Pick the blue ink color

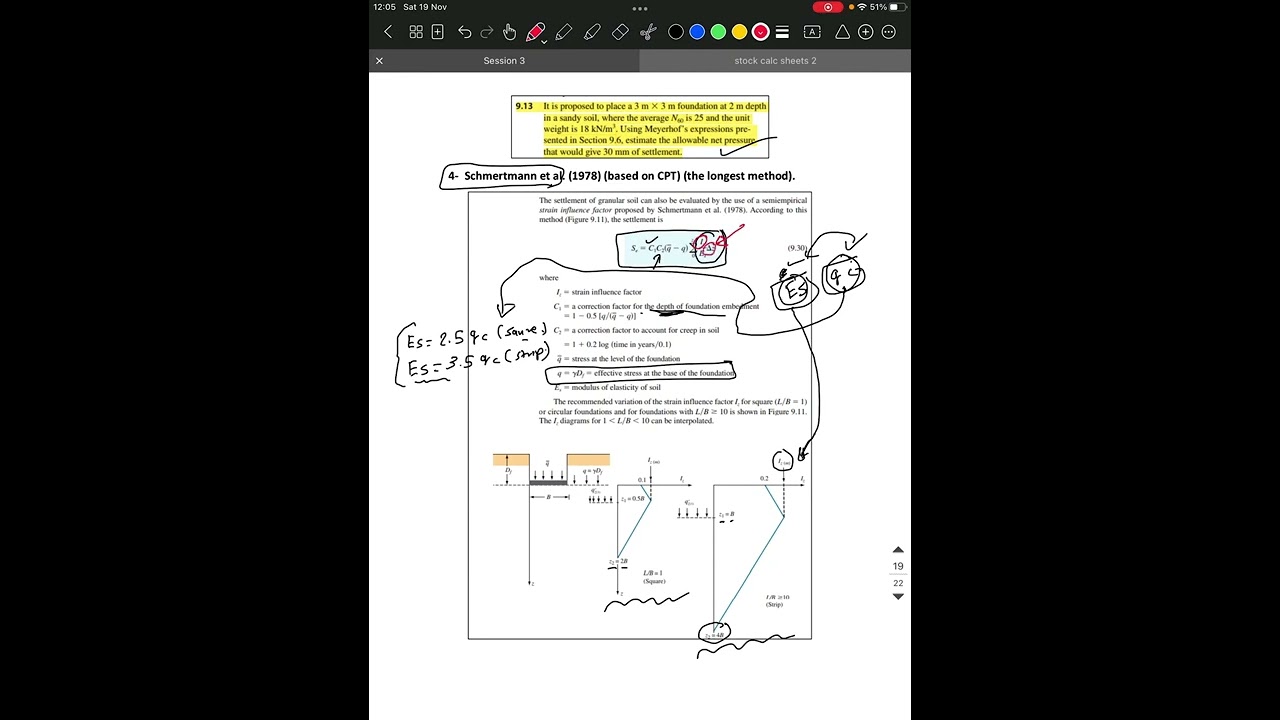point(697,32)
